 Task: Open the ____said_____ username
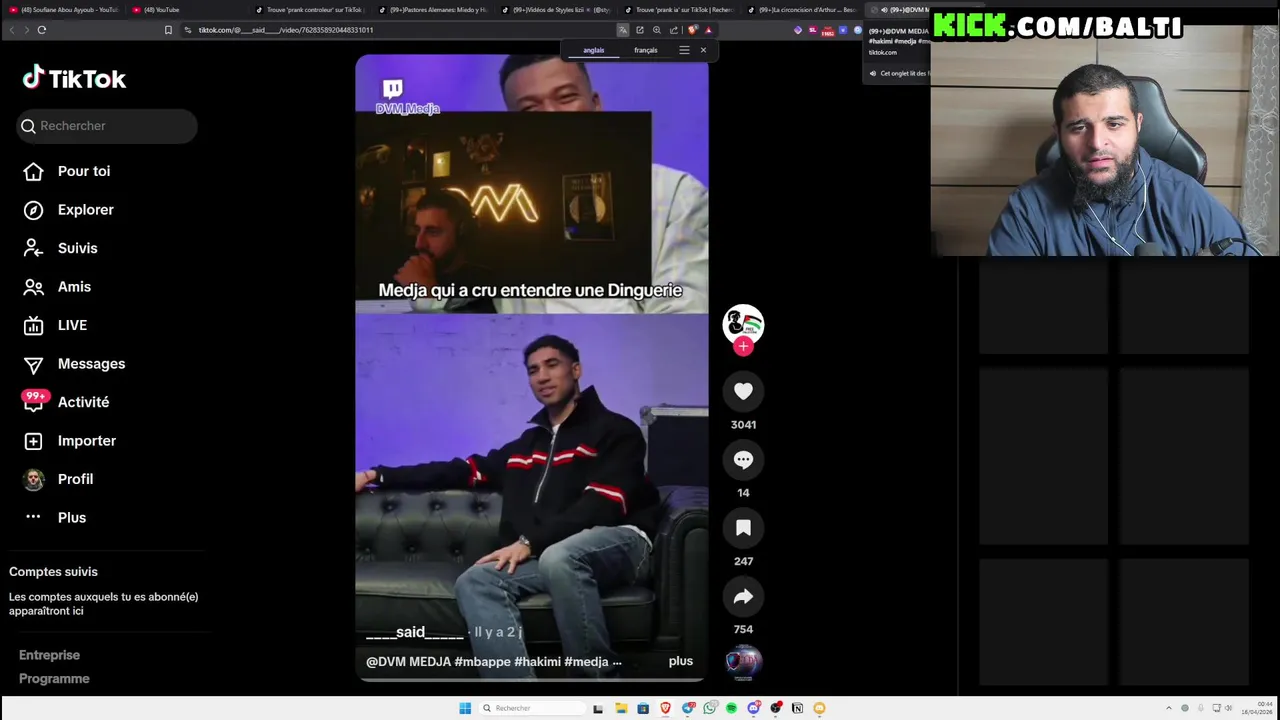coord(415,632)
